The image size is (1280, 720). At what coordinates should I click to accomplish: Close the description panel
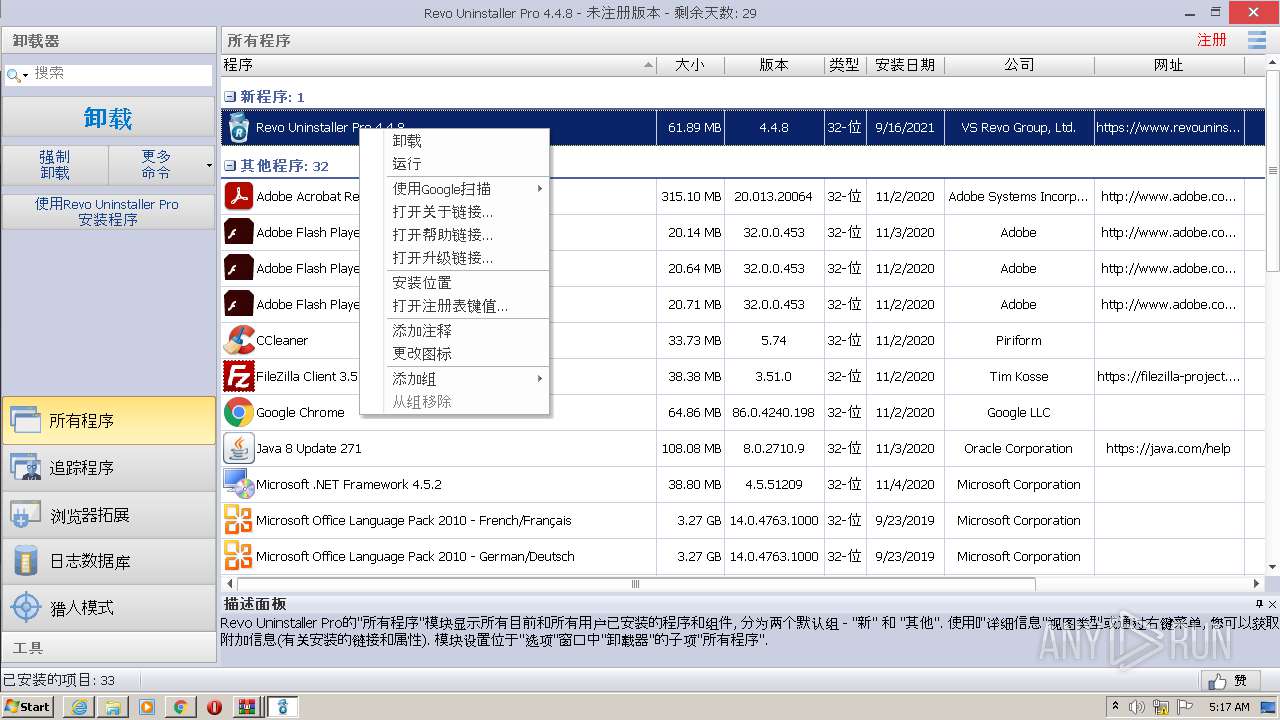coord(1272,604)
